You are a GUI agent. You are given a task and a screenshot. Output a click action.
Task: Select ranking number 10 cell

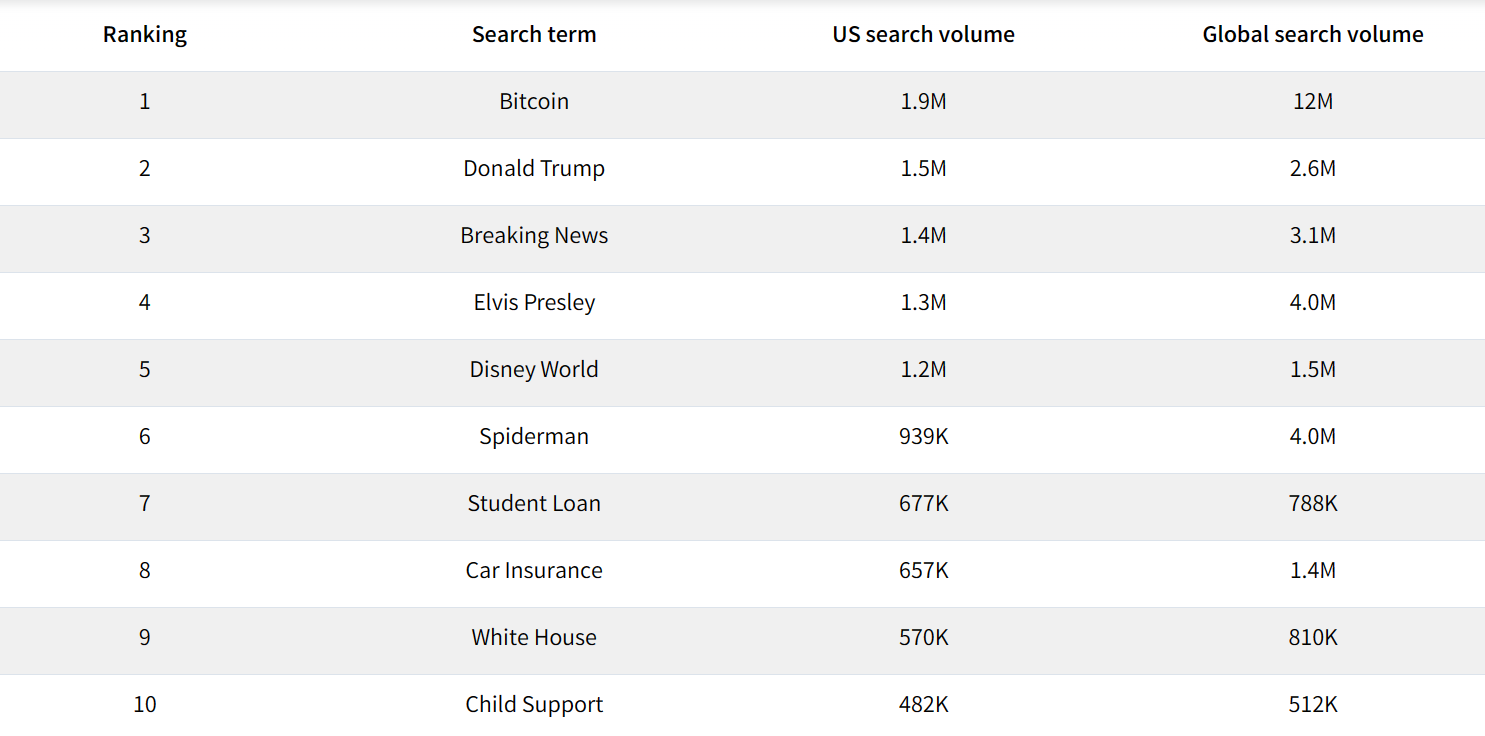point(145,704)
